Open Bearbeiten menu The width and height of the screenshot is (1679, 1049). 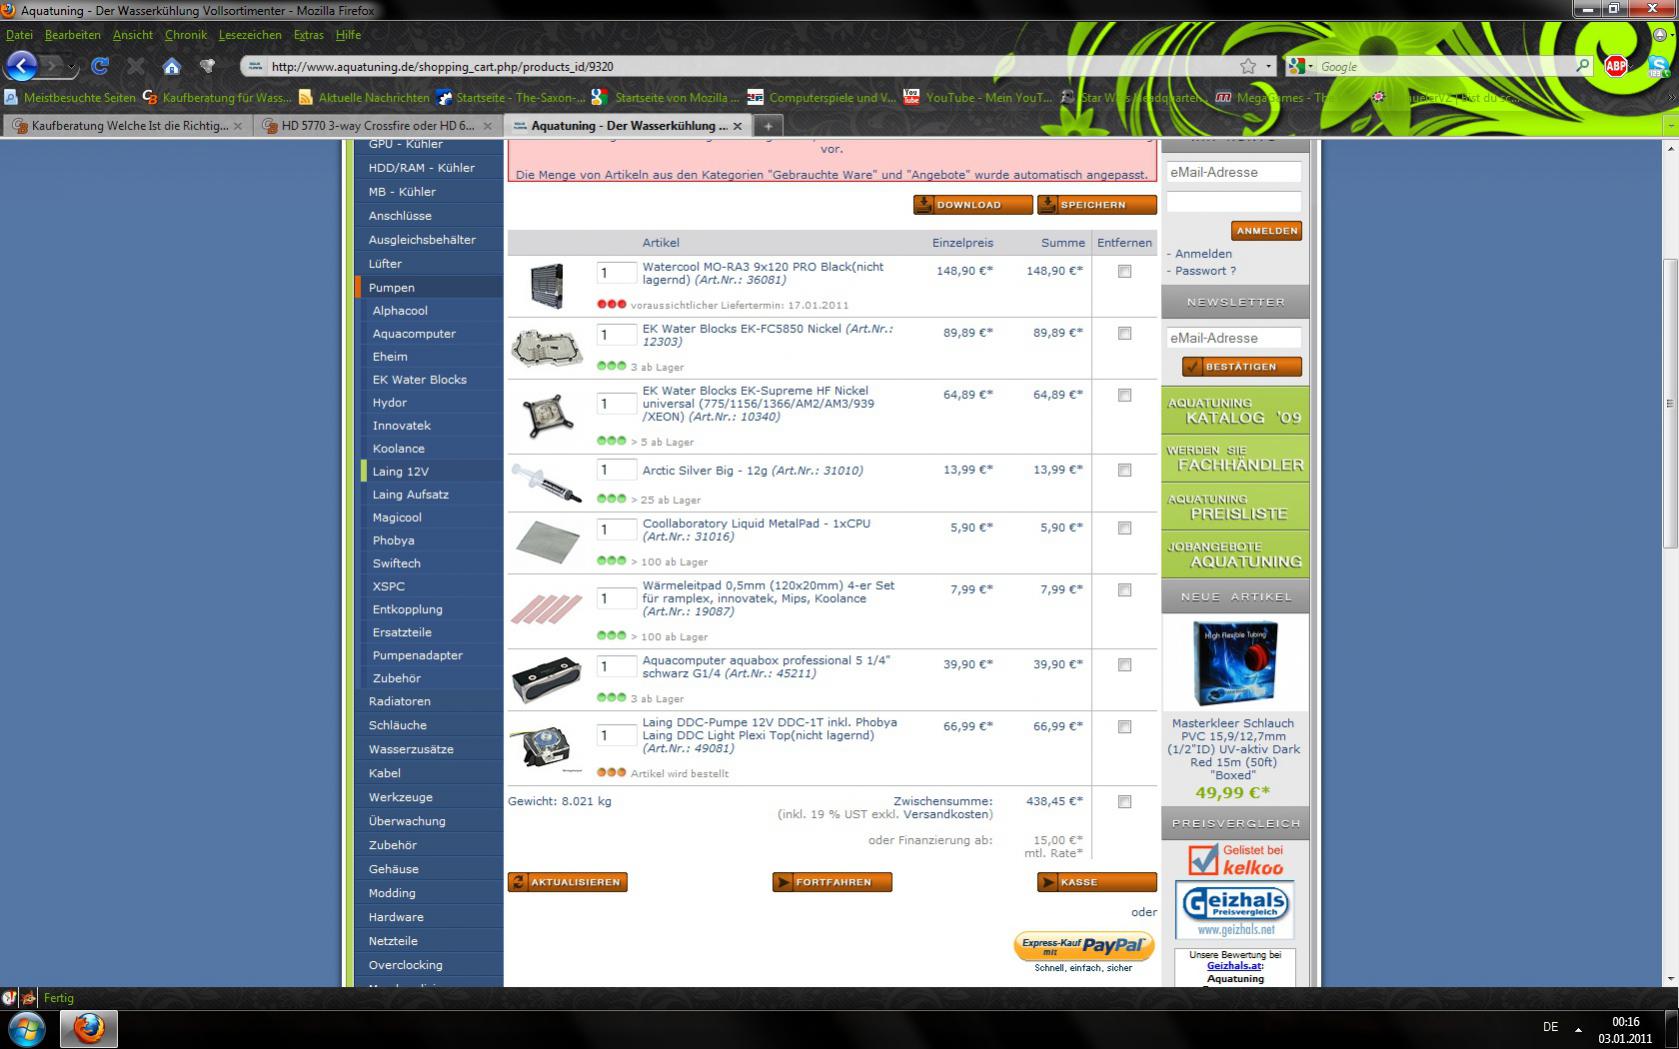(x=73, y=35)
